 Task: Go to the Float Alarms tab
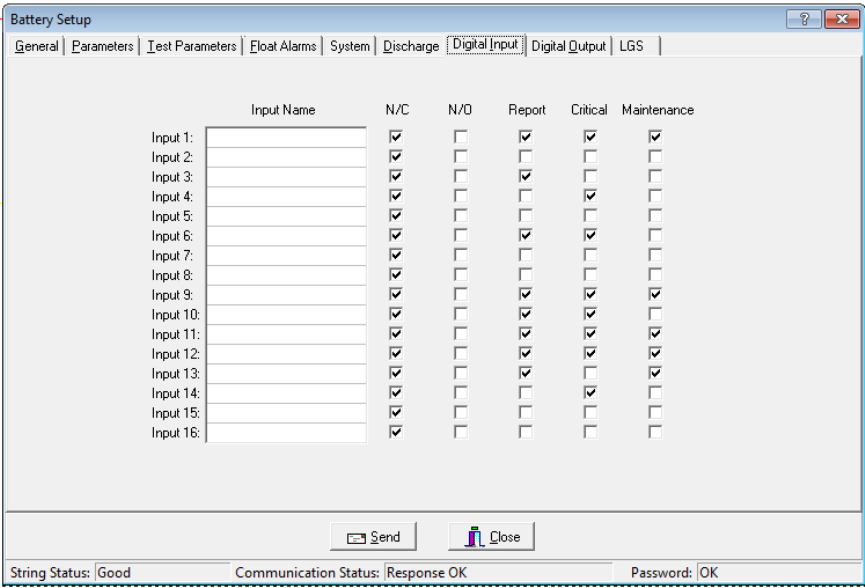(x=283, y=46)
